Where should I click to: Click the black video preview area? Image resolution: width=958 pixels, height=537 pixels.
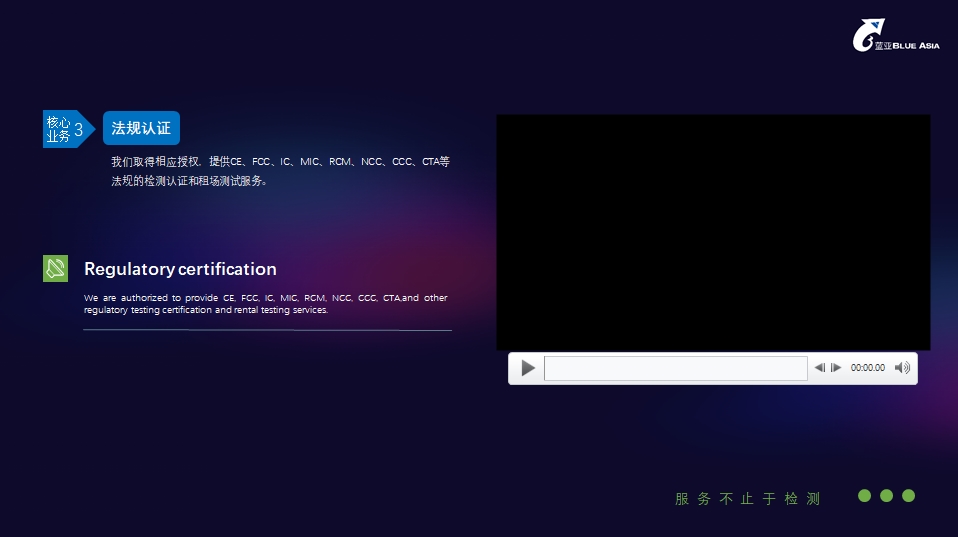[713, 232]
